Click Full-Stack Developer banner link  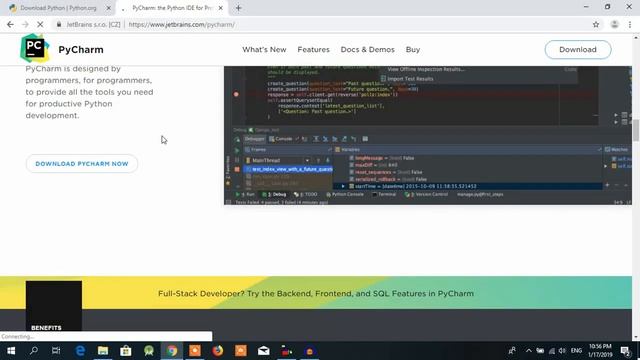(316, 293)
